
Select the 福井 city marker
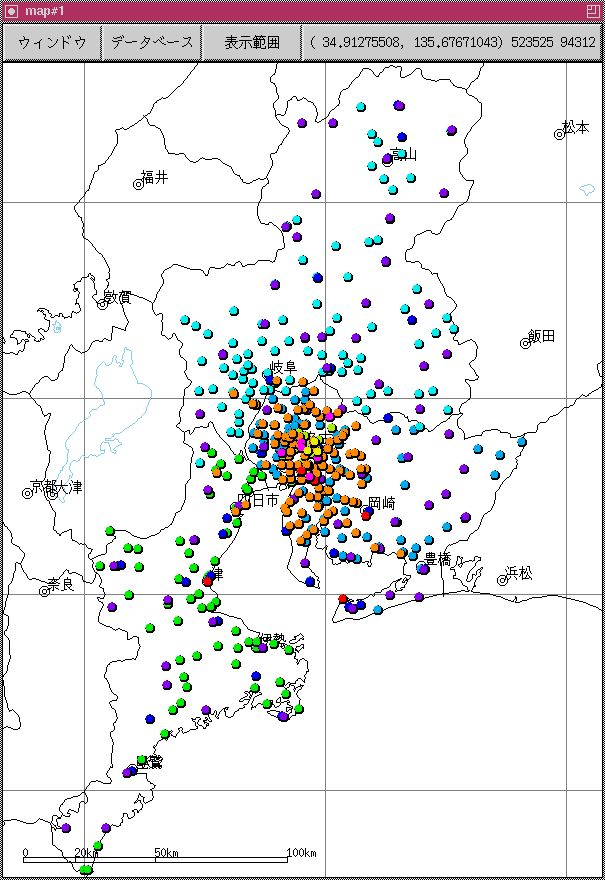tap(139, 184)
